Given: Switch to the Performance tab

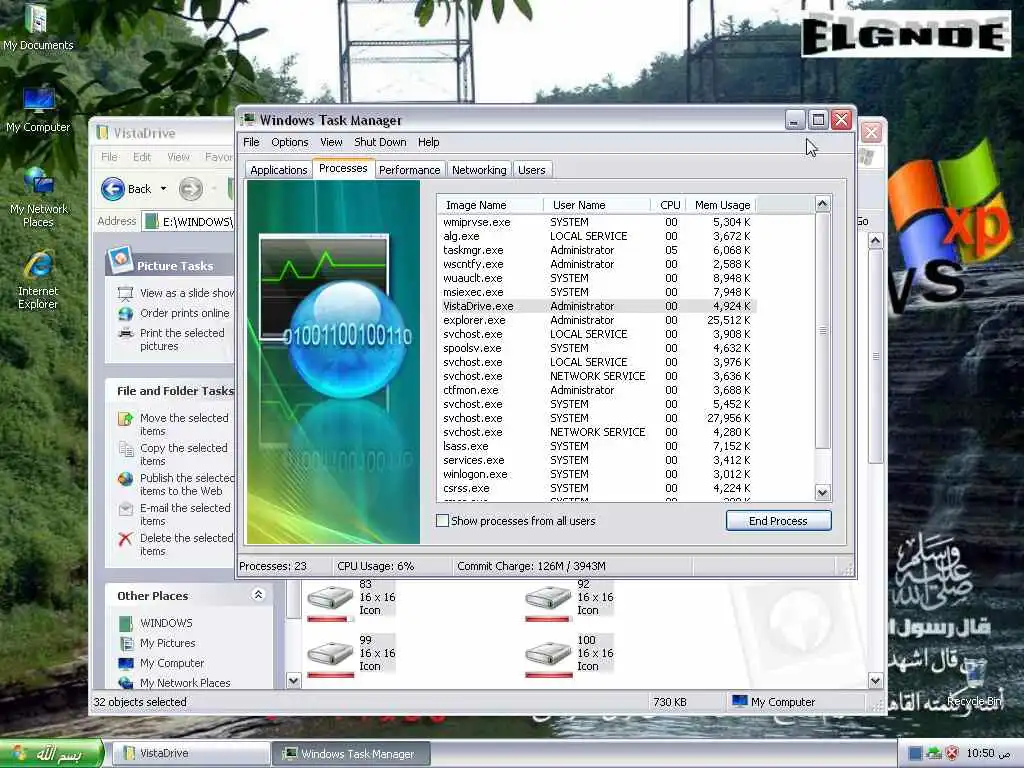Looking at the screenshot, I should [x=409, y=170].
